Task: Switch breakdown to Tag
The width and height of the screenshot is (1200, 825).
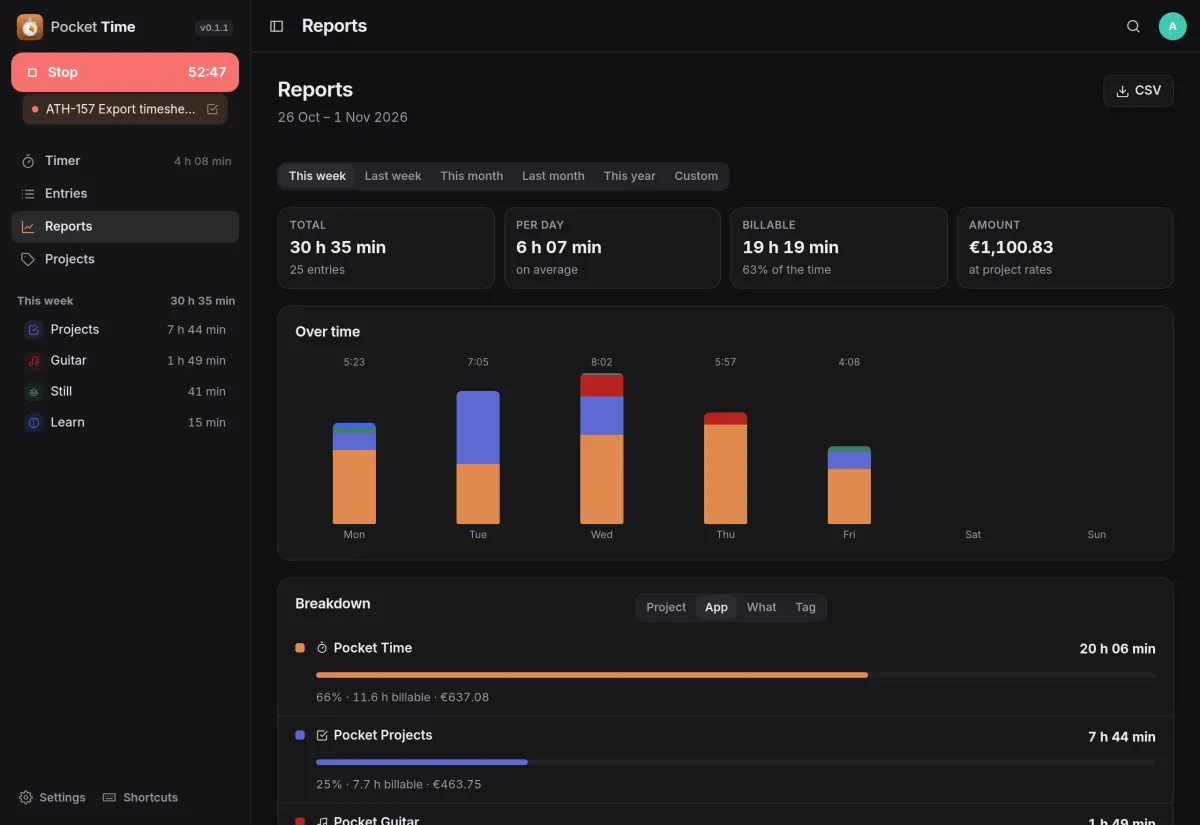Action: click(x=806, y=607)
